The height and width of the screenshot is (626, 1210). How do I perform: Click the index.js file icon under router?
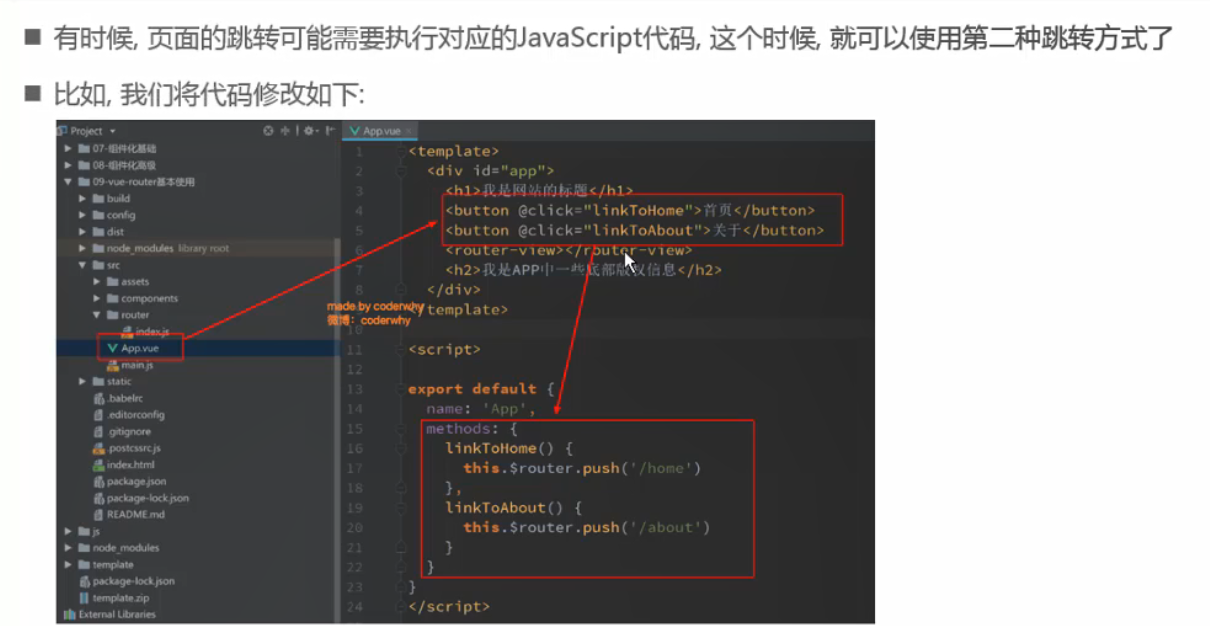click(x=127, y=331)
